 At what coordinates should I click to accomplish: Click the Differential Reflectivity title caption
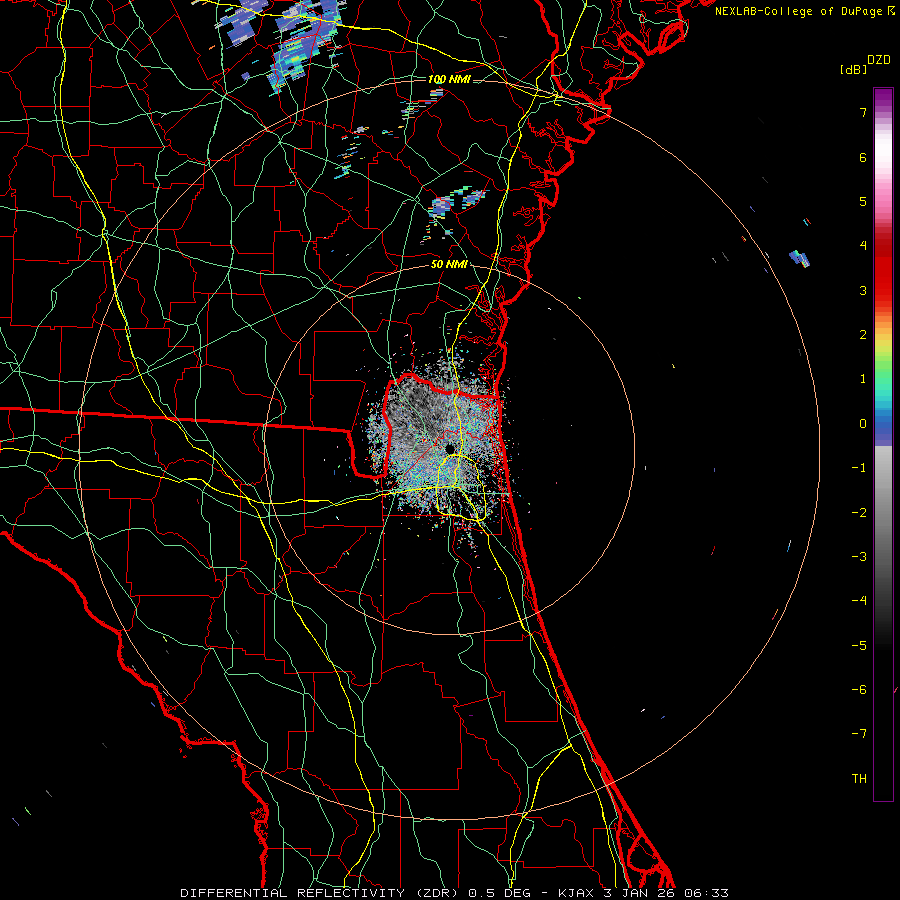point(454,893)
